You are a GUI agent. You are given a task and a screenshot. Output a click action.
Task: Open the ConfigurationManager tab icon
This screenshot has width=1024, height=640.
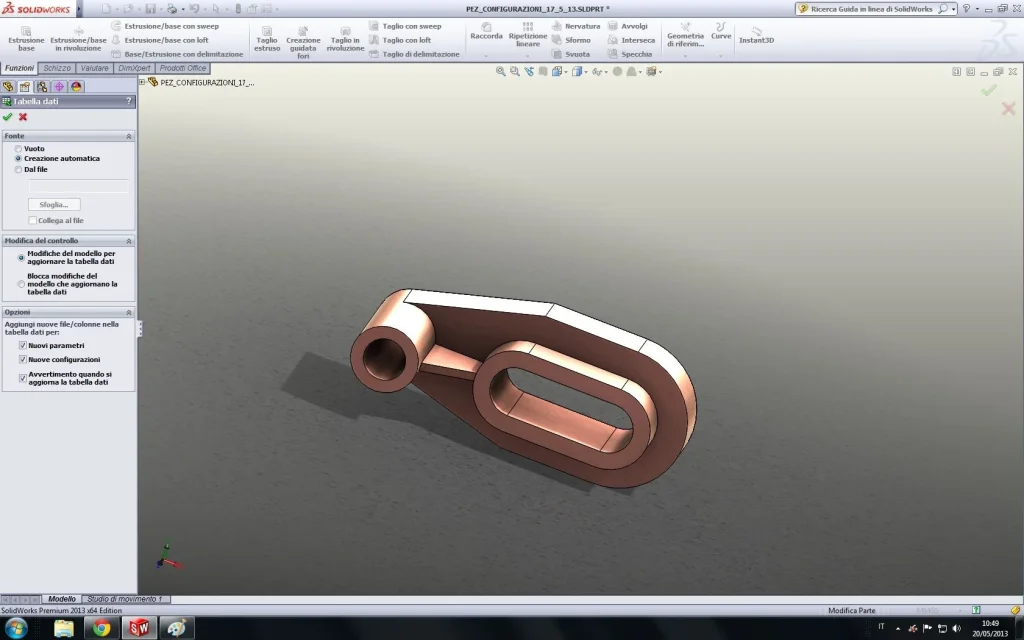pyautogui.click(x=42, y=87)
